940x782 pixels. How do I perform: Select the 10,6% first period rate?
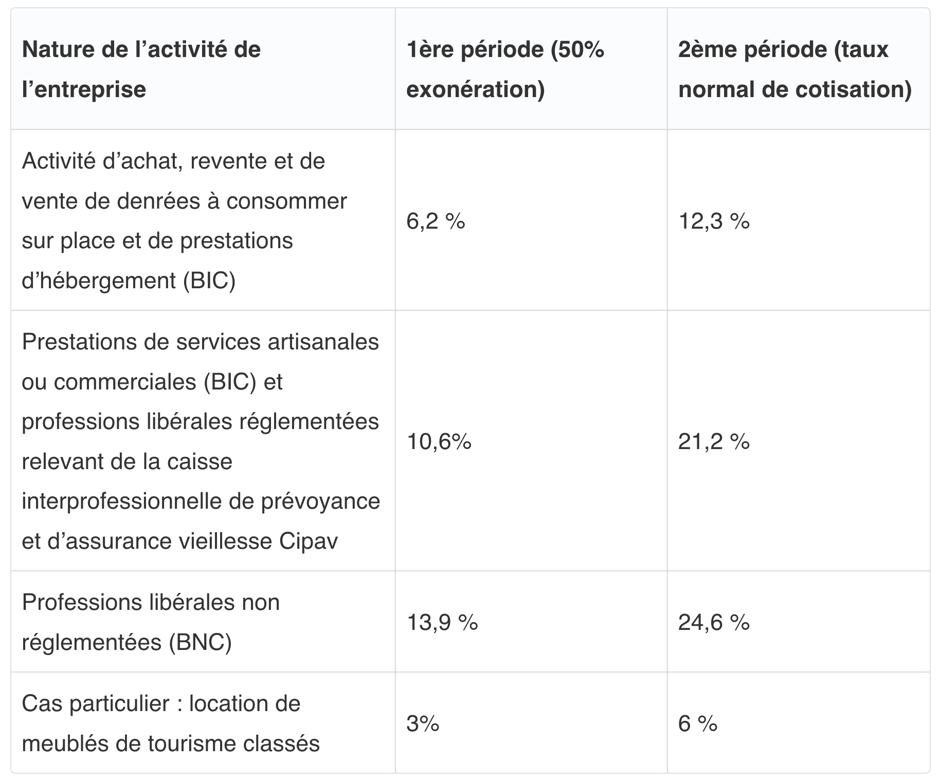tap(439, 442)
